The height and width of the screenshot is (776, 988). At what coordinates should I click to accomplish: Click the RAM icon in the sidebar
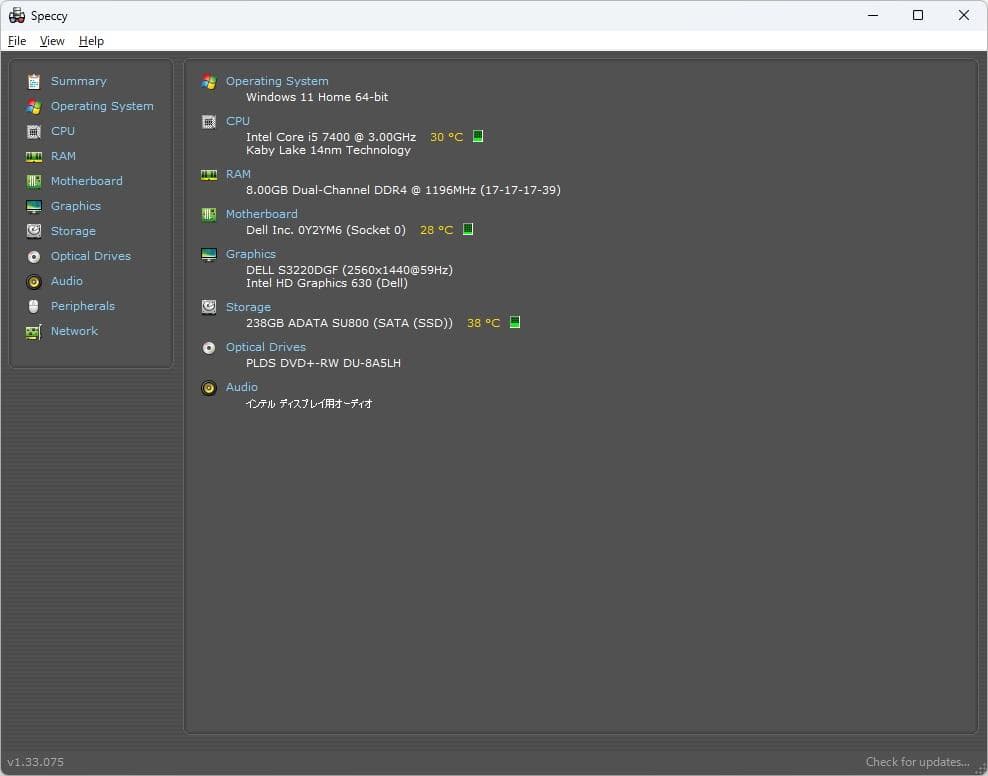pos(34,156)
